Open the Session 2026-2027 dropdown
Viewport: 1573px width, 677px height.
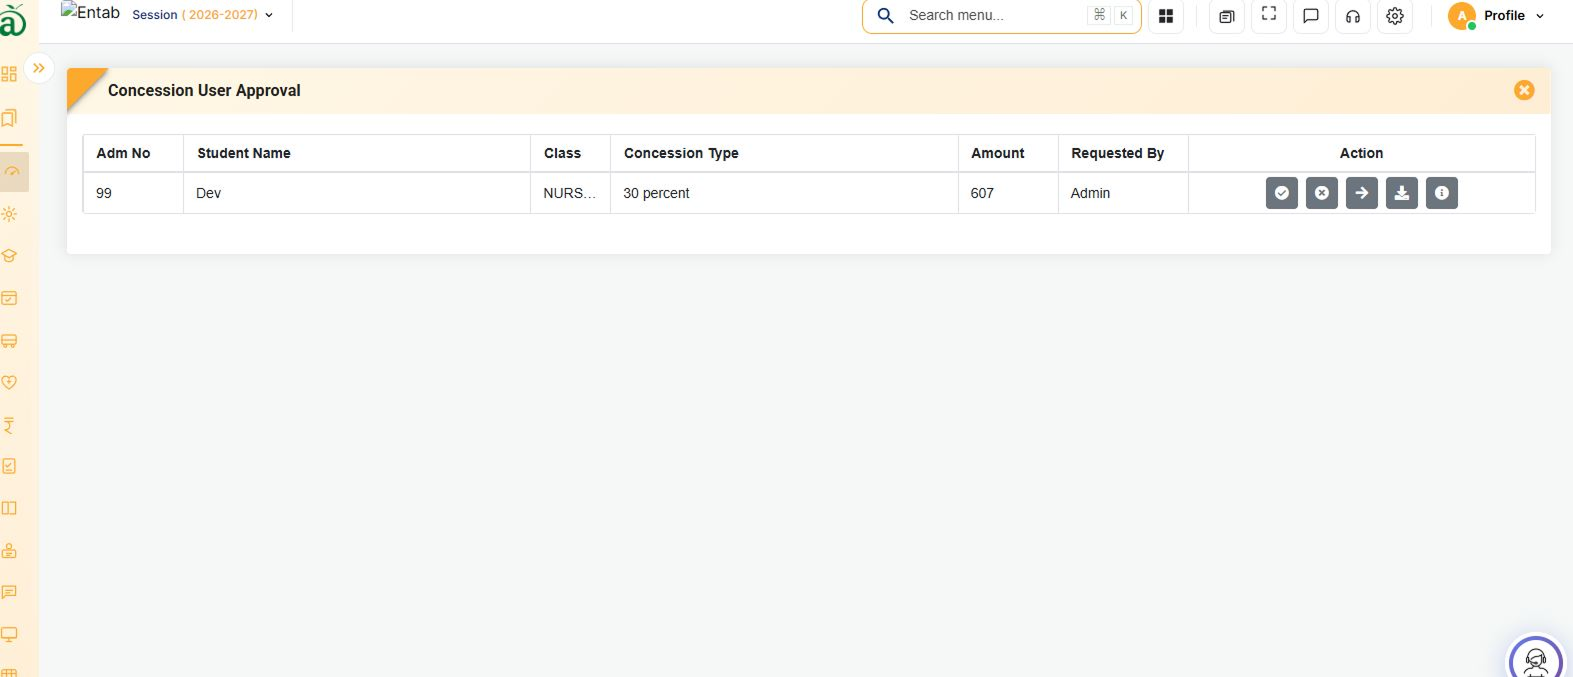point(203,15)
